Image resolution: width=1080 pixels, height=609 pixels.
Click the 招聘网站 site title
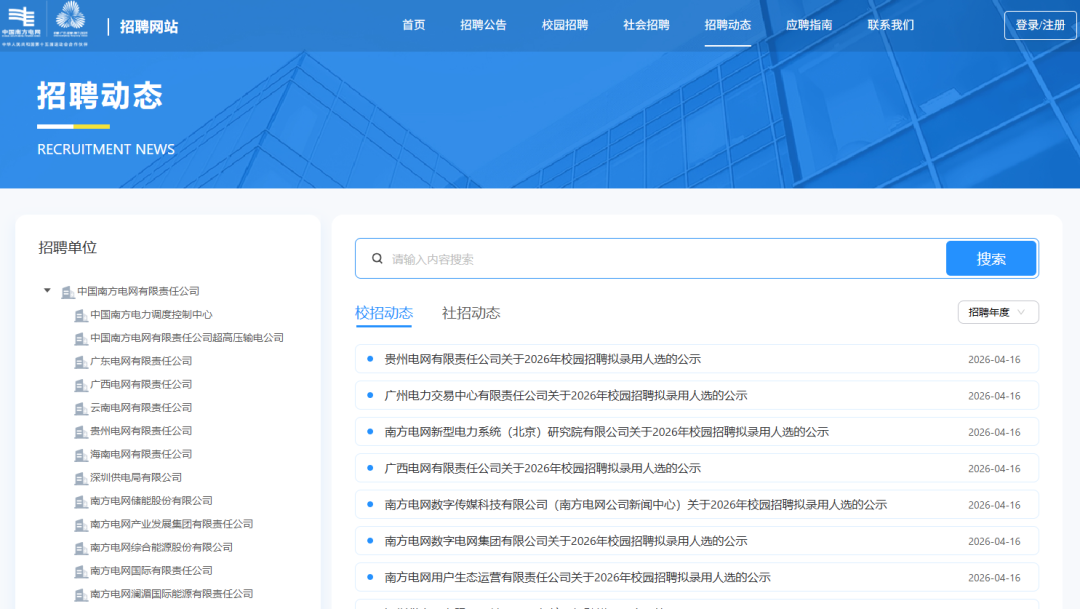tap(149, 26)
